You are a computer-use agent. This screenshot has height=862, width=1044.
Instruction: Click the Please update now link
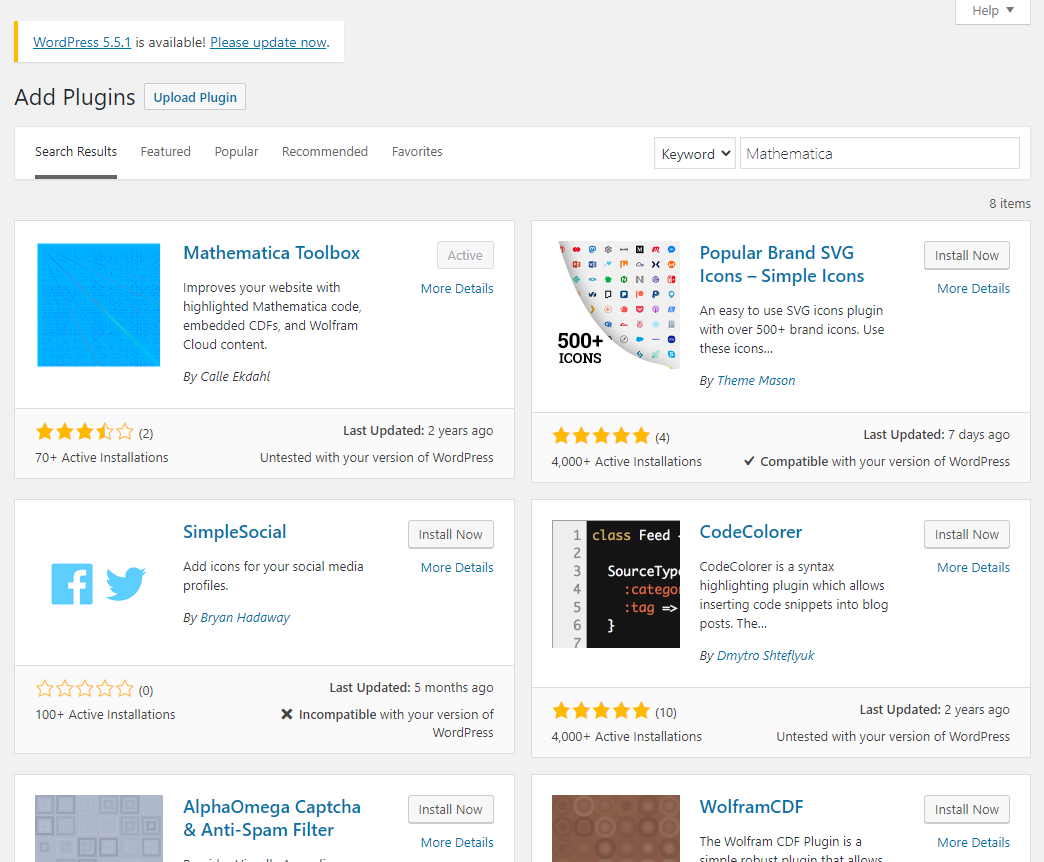[x=268, y=42]
